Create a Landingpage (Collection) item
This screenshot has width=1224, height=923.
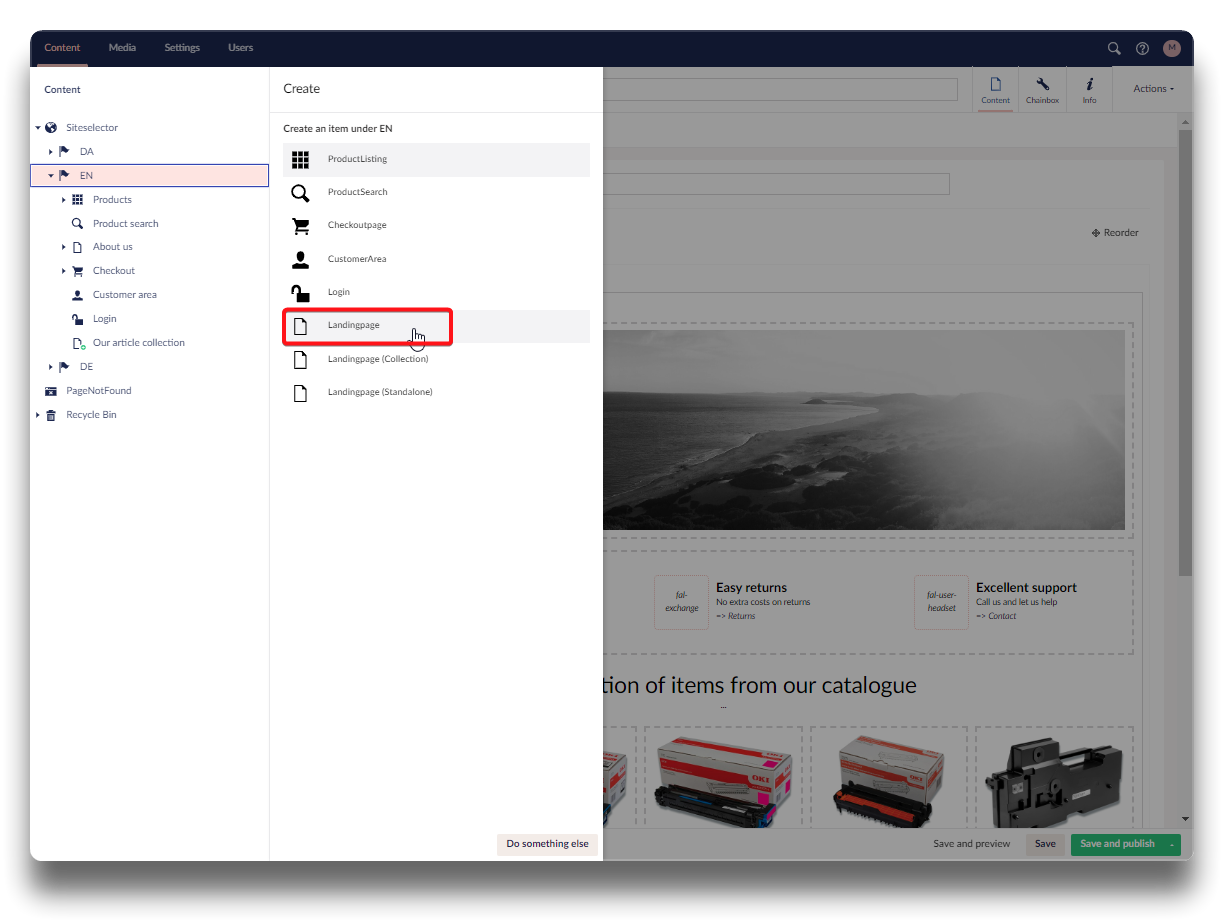[377, 359]
